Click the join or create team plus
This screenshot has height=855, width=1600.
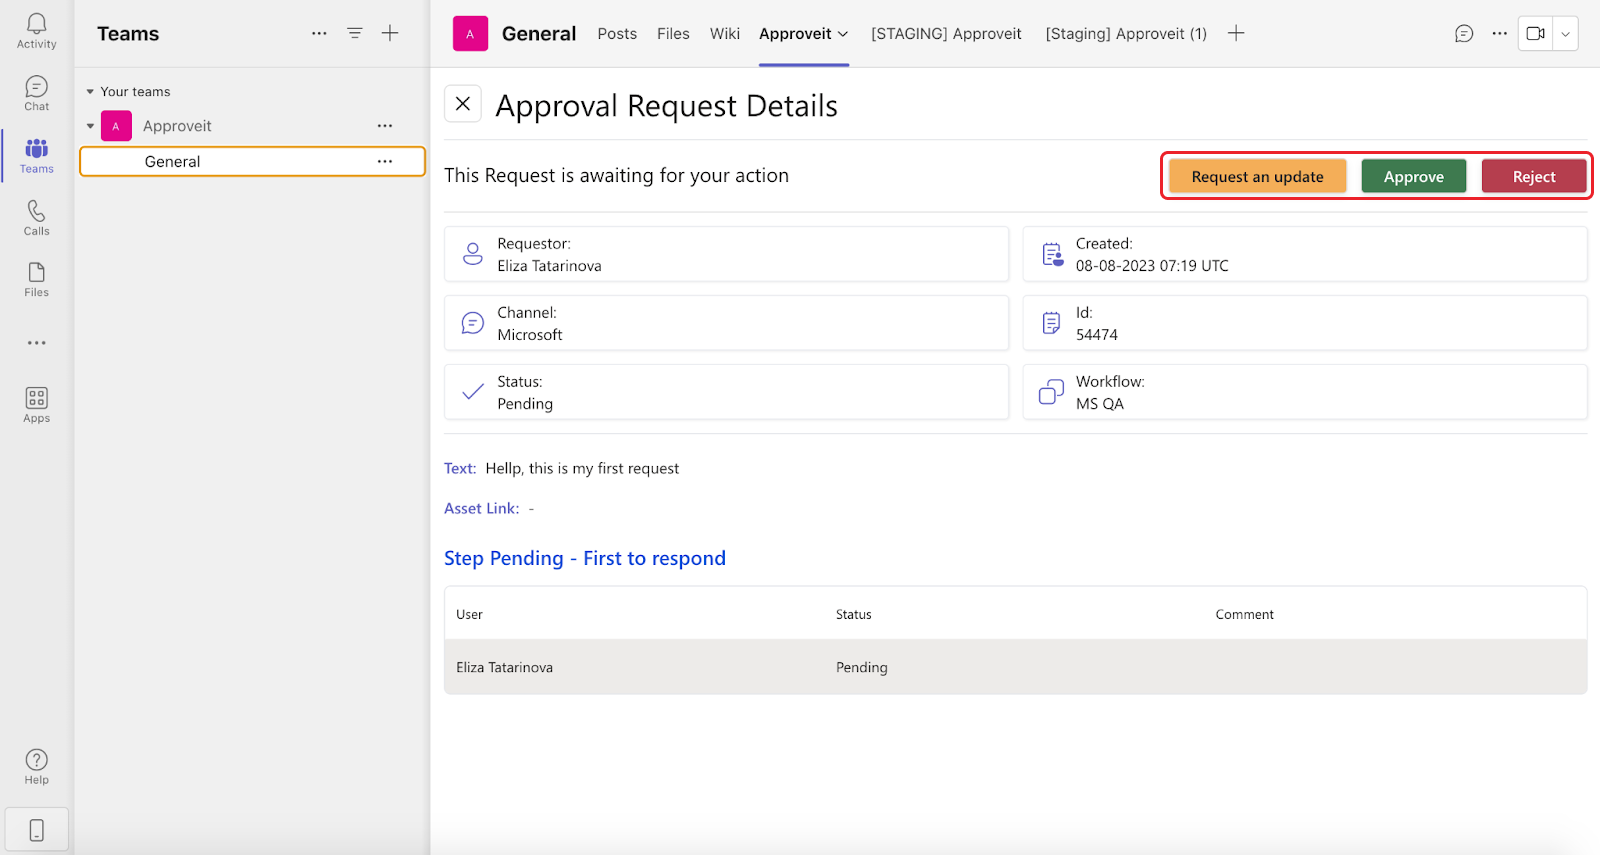point(390,33)
